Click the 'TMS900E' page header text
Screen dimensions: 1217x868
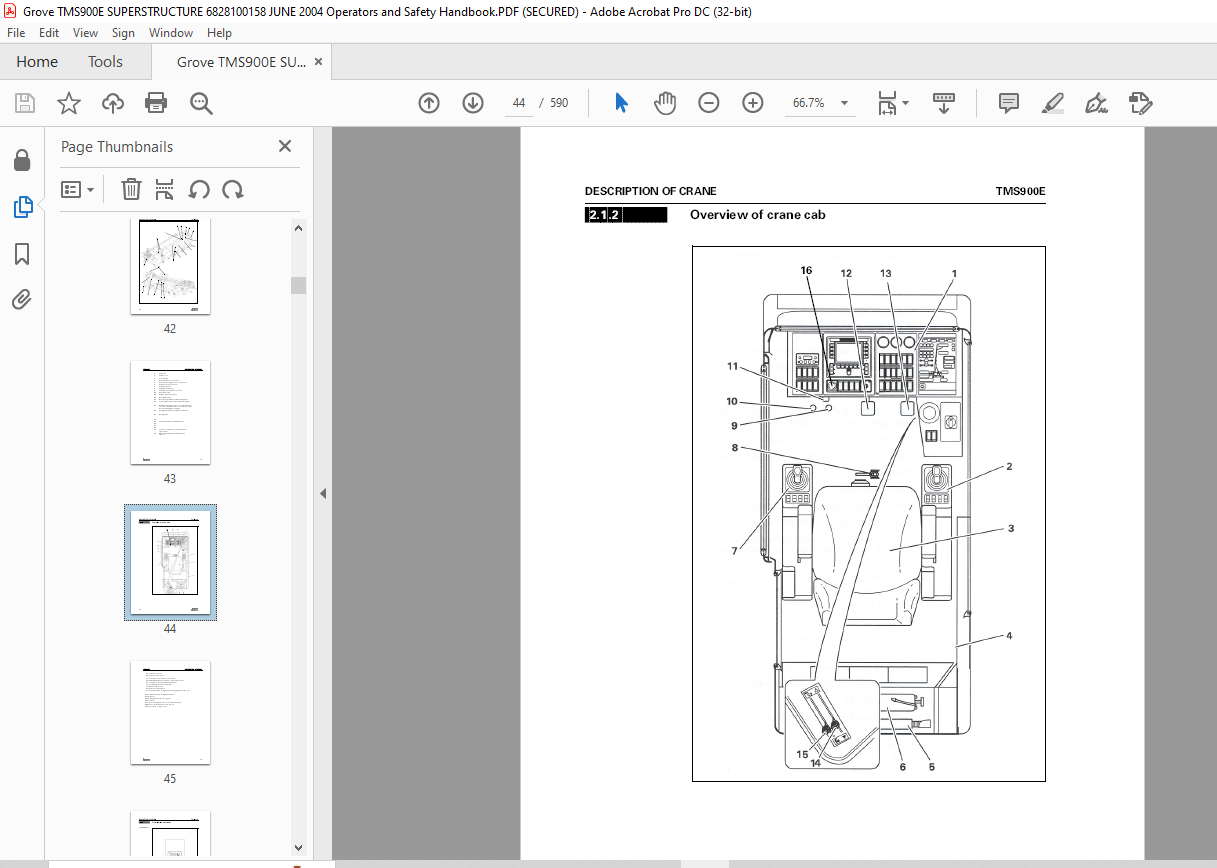[1020, 191]
